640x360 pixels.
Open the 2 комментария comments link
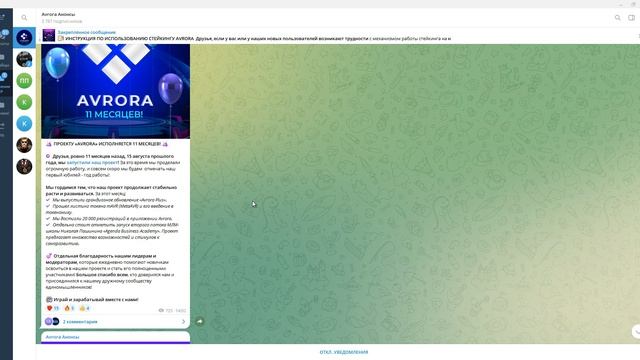point(80,322)
